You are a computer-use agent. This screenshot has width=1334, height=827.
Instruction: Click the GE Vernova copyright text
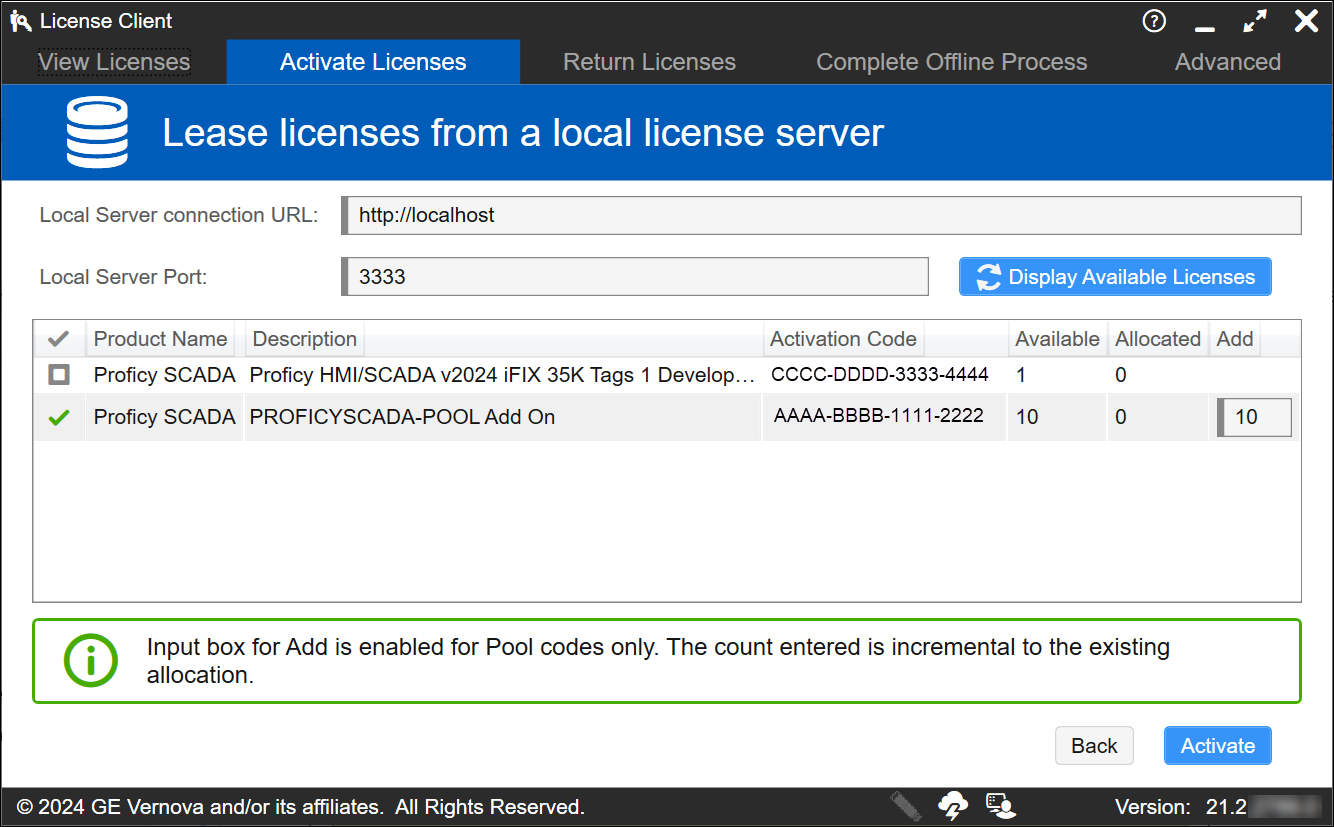click(x=301, y=807)
